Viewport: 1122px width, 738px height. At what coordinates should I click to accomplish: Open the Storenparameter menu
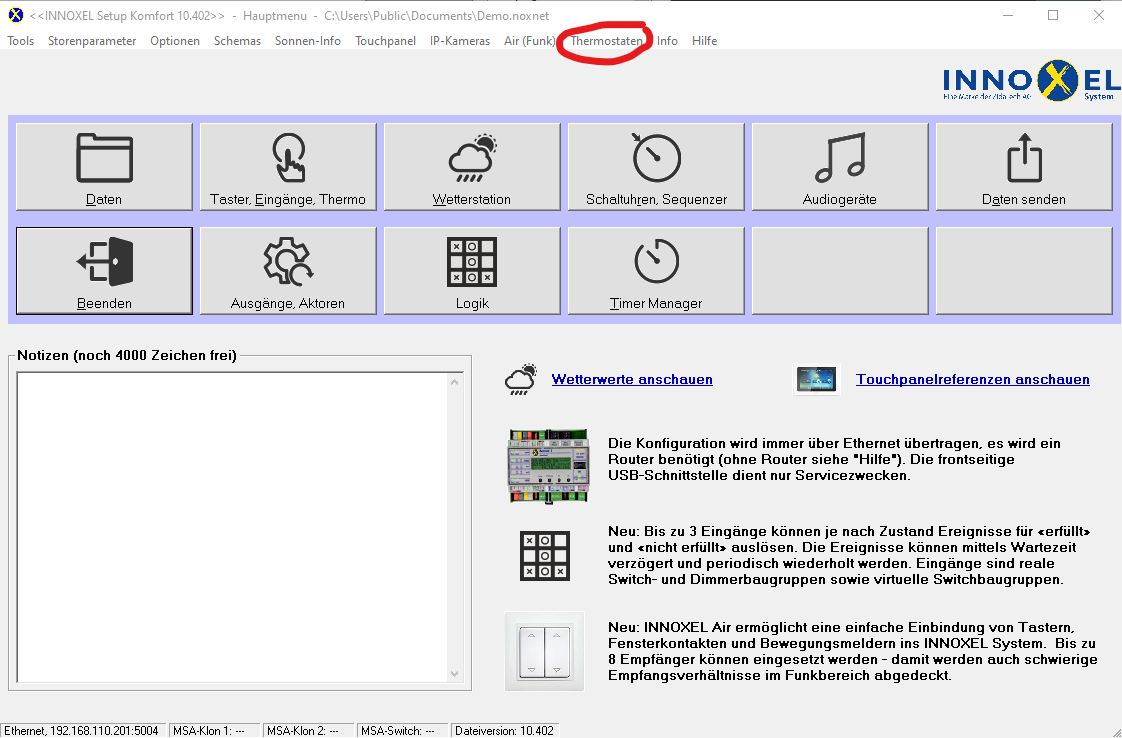pos(92,41)
